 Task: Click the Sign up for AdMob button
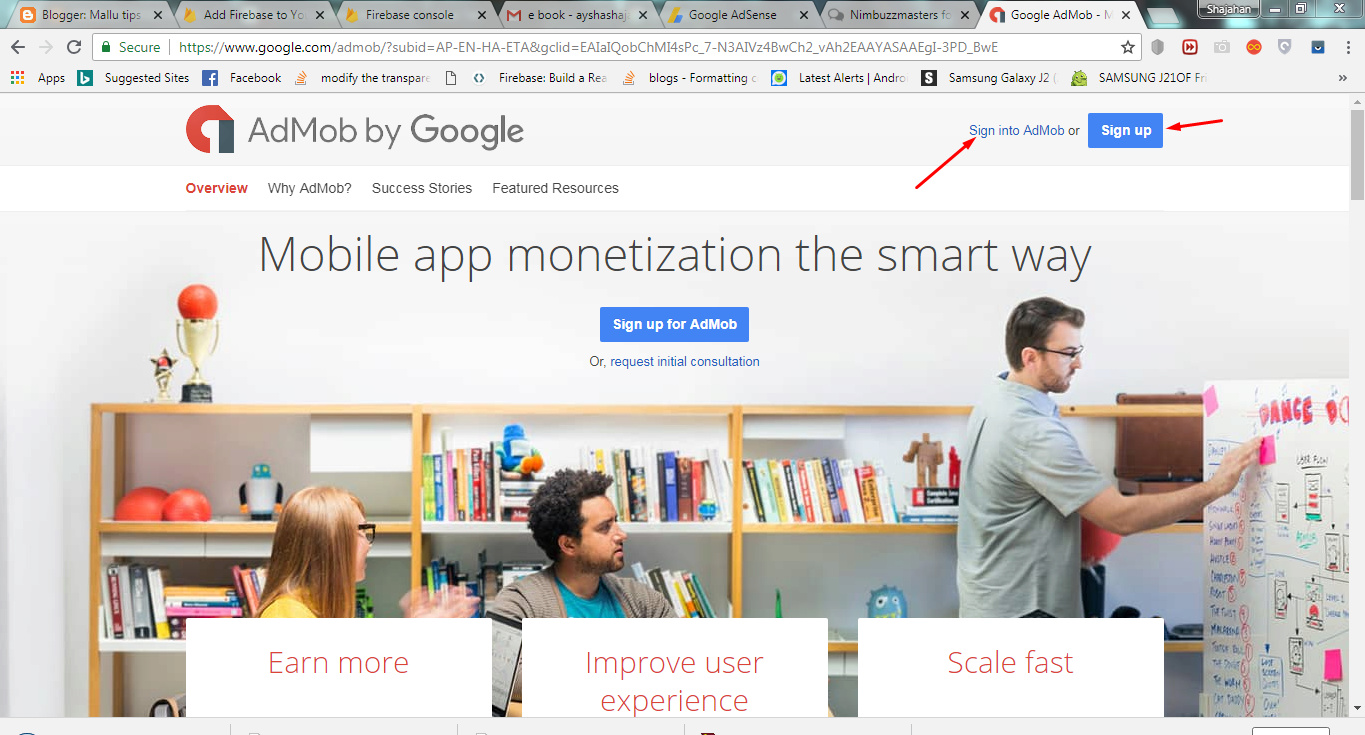[x=675, y=324]
